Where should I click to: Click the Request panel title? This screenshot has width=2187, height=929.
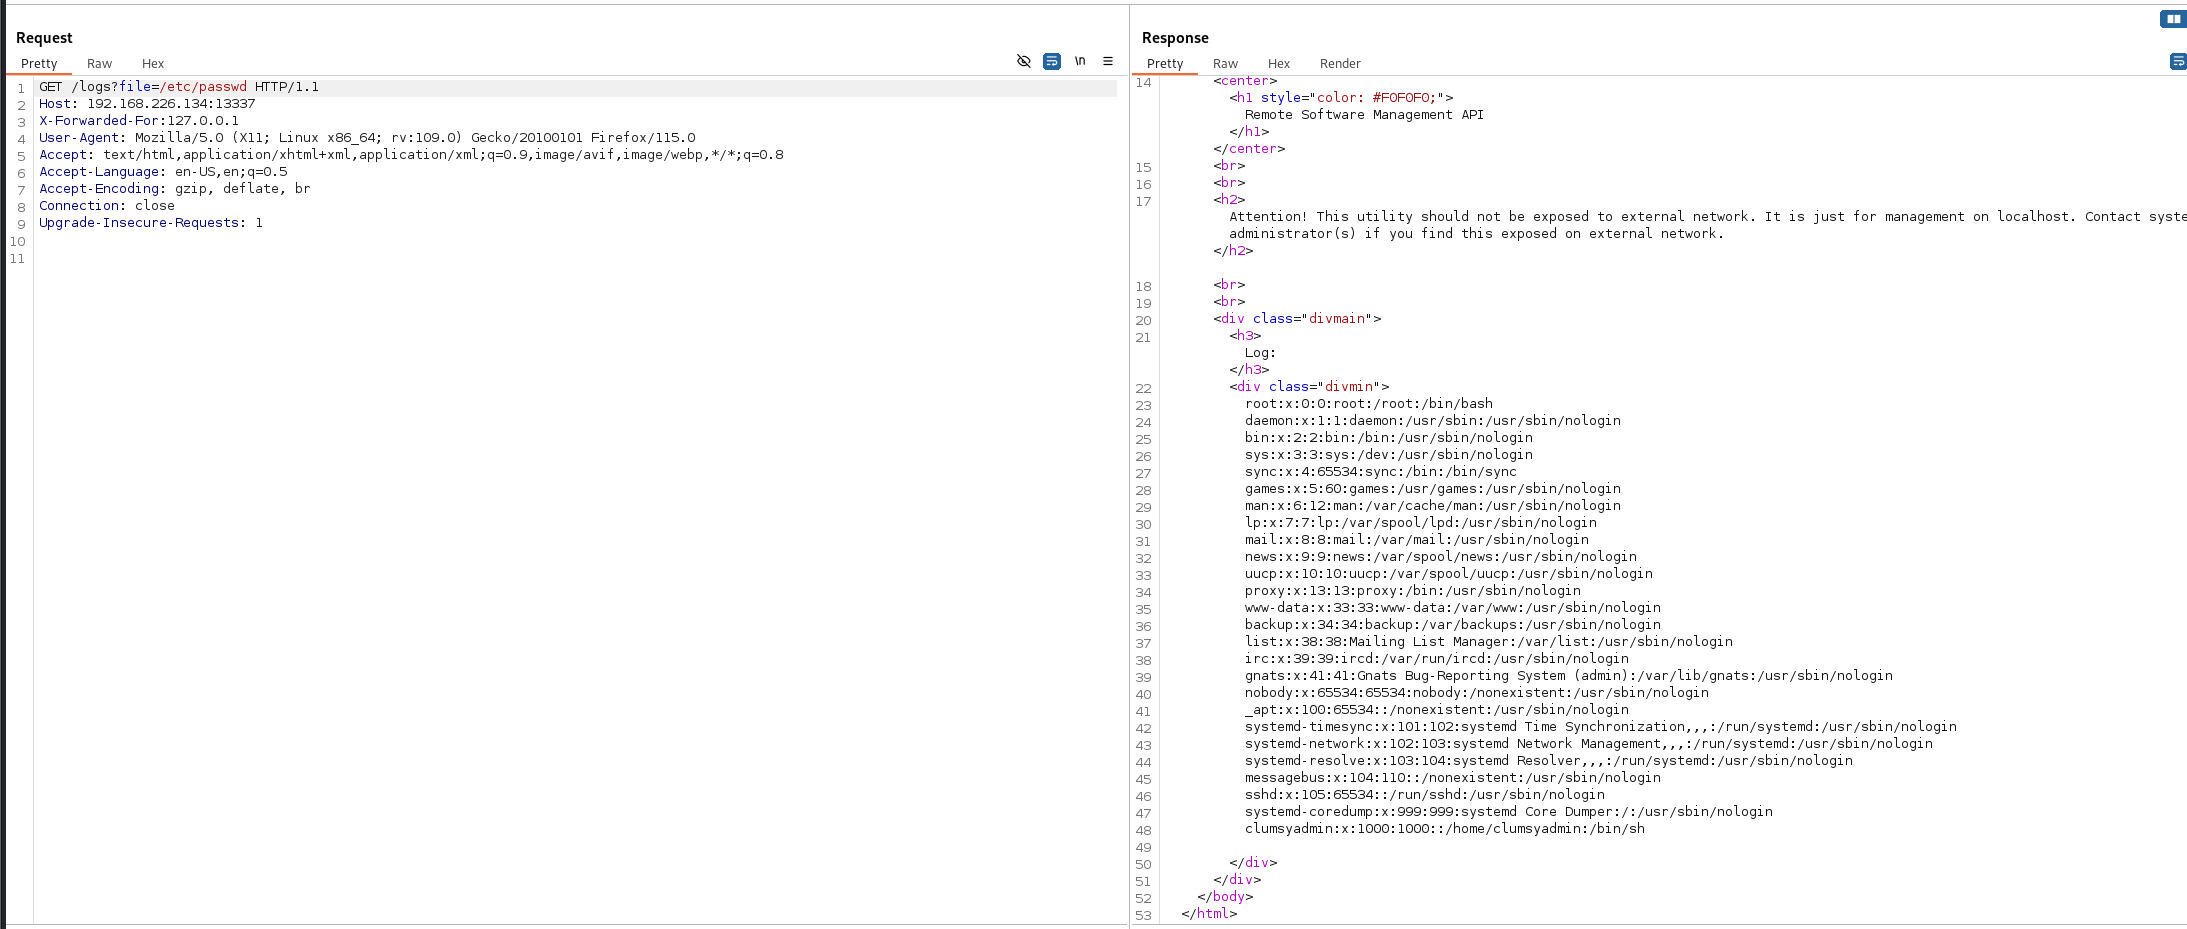coord(44,38)
